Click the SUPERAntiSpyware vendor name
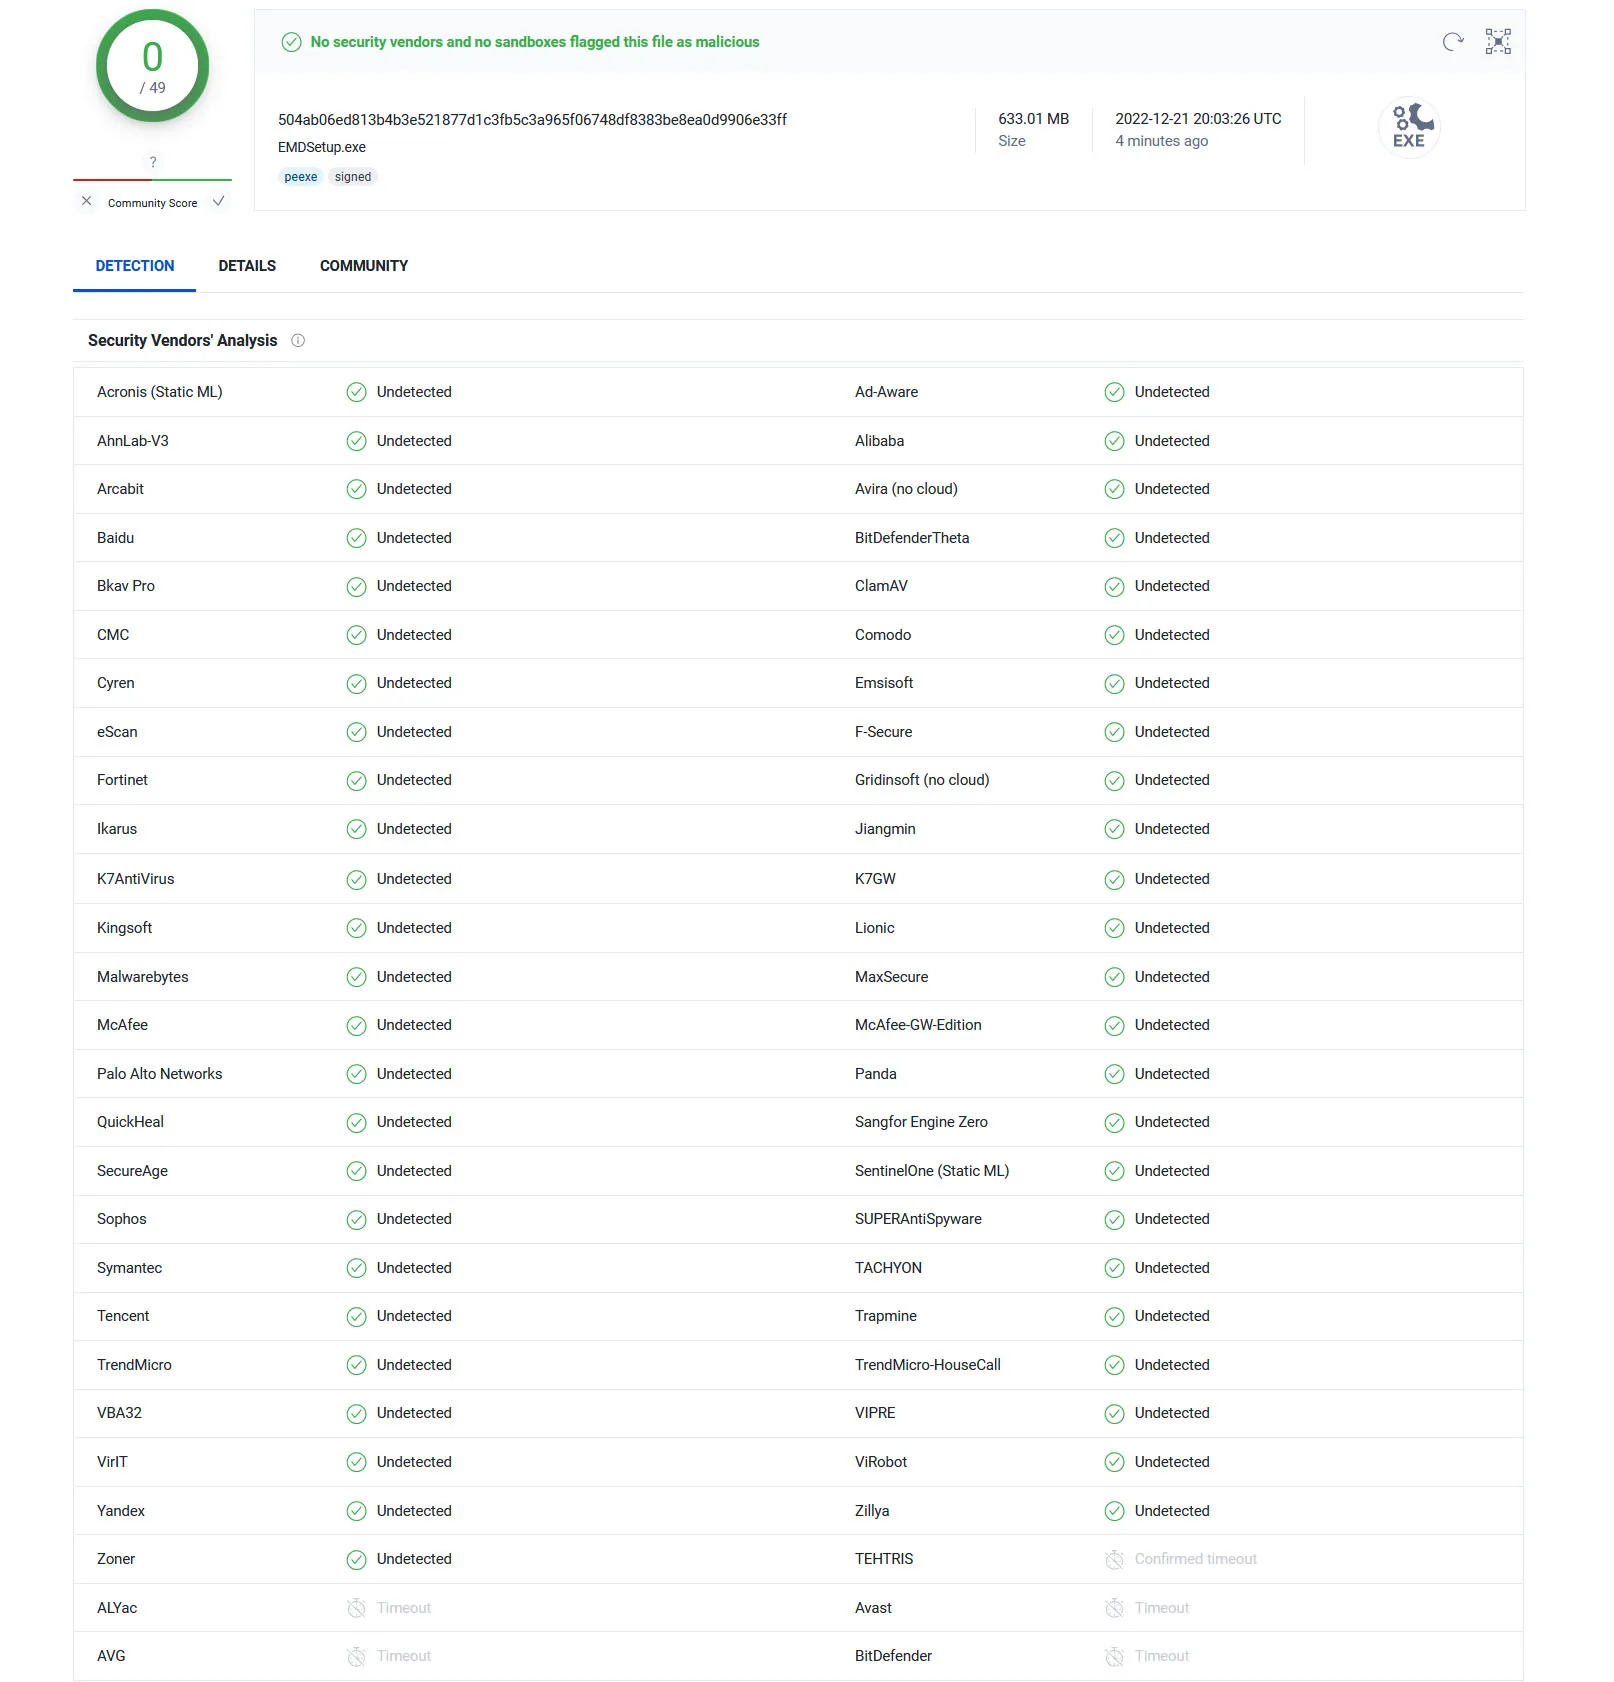Screen dimensions: 1614x1682 918,1219
